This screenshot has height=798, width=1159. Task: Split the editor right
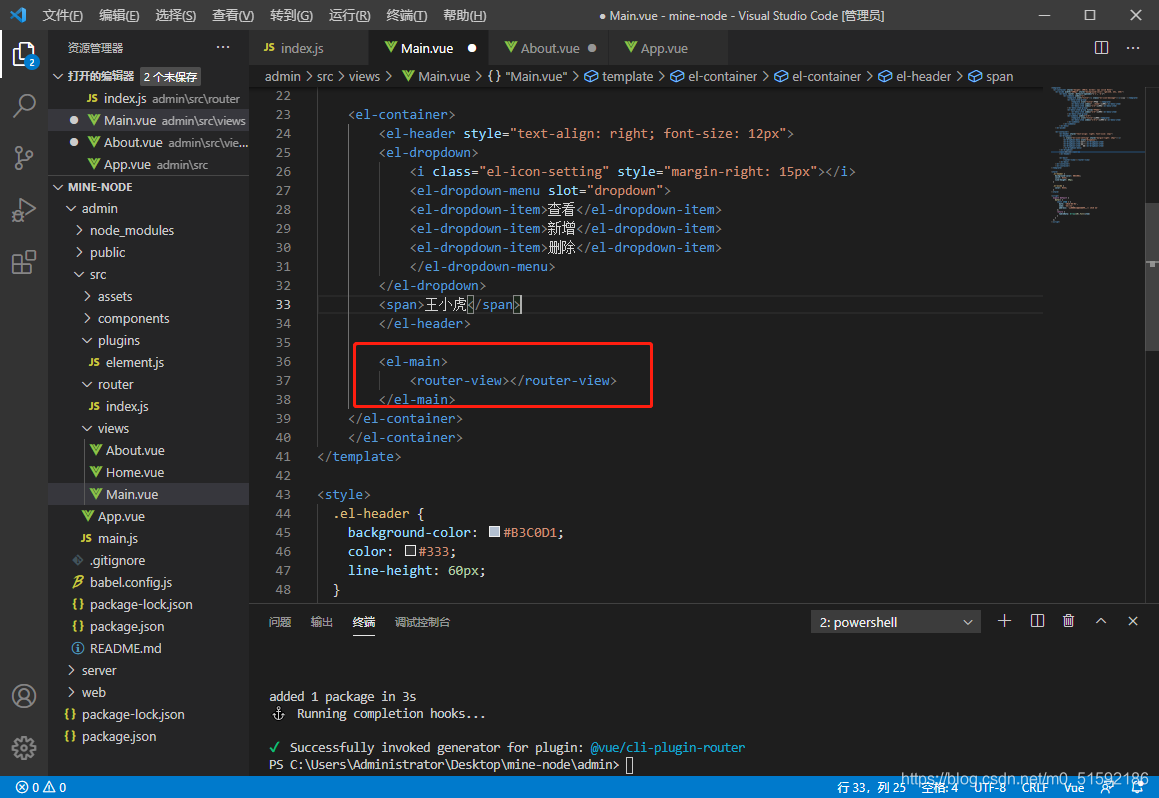click(1101, 48)
